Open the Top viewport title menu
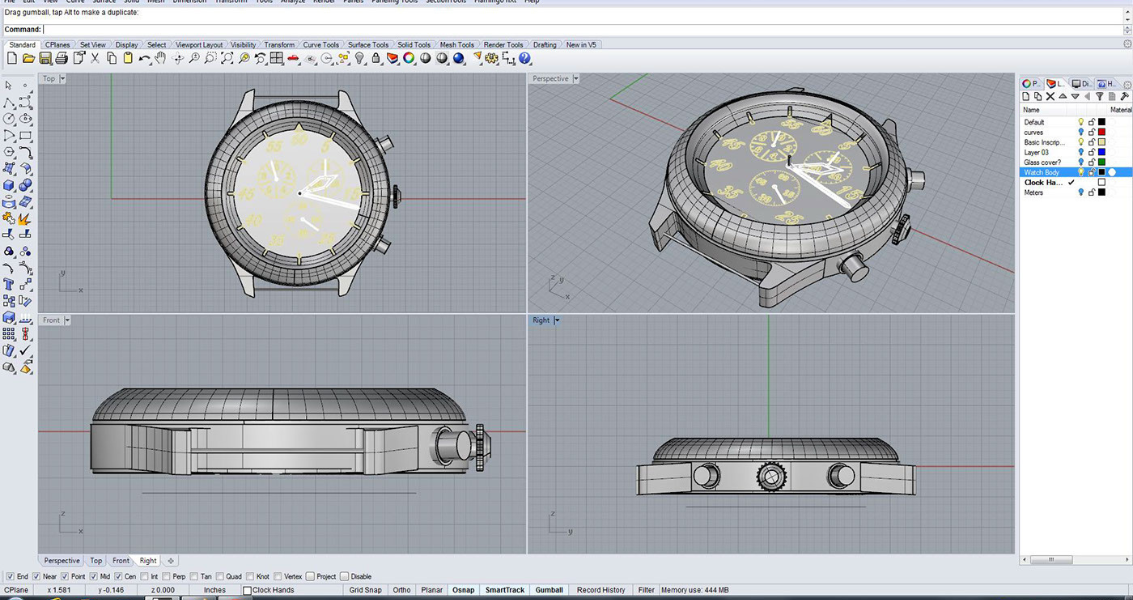The width and height of the screenshot is (1133, 600). 62,78
